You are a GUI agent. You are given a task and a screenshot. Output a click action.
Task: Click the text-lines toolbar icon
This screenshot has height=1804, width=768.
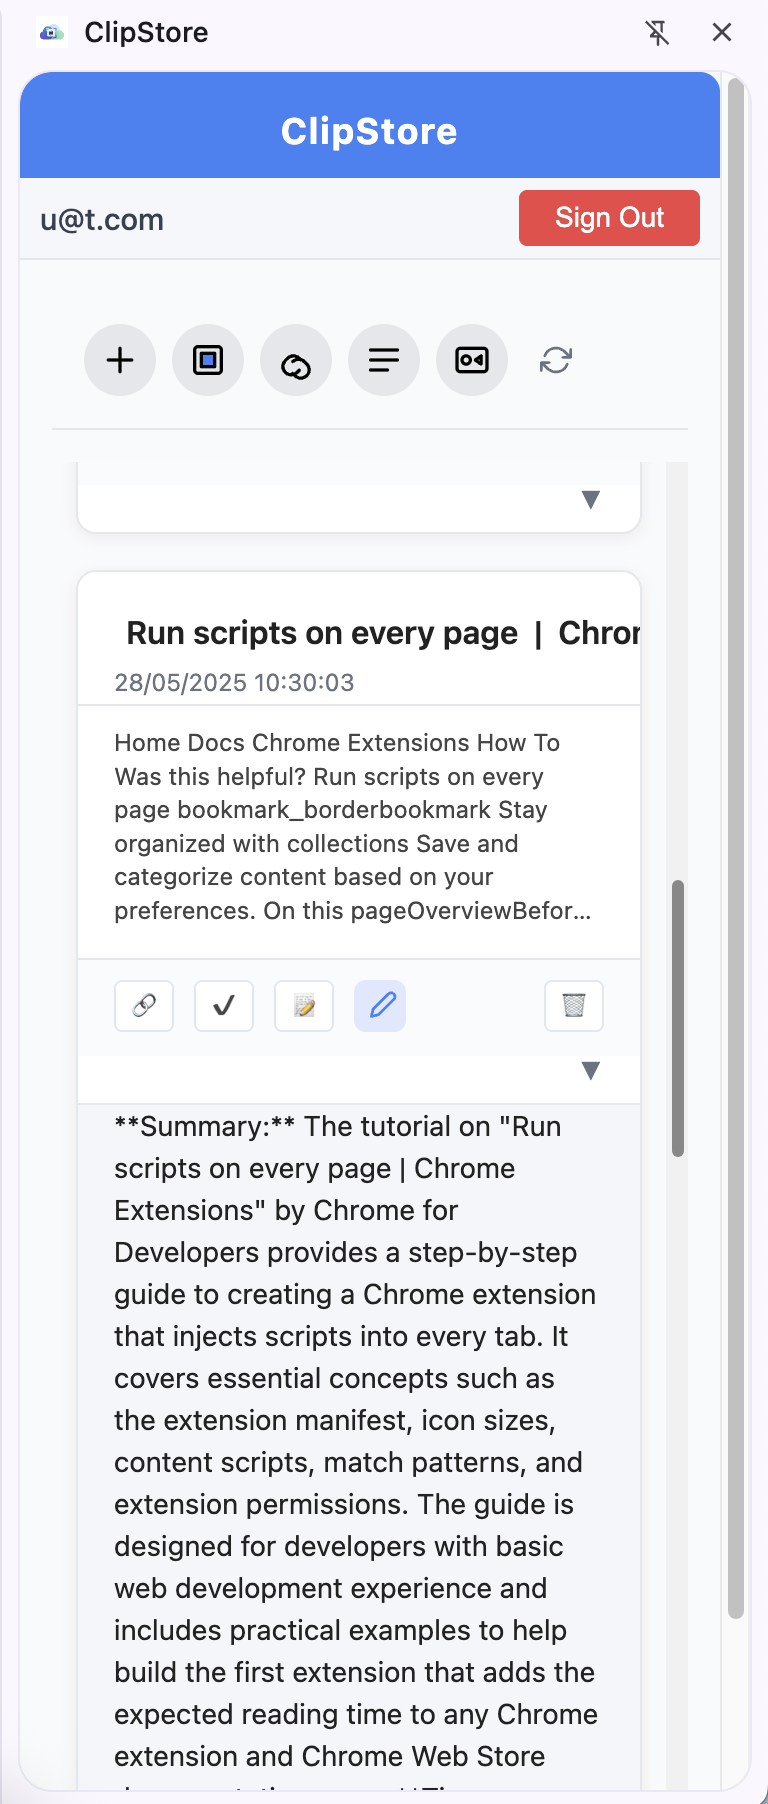click(384, 360)
